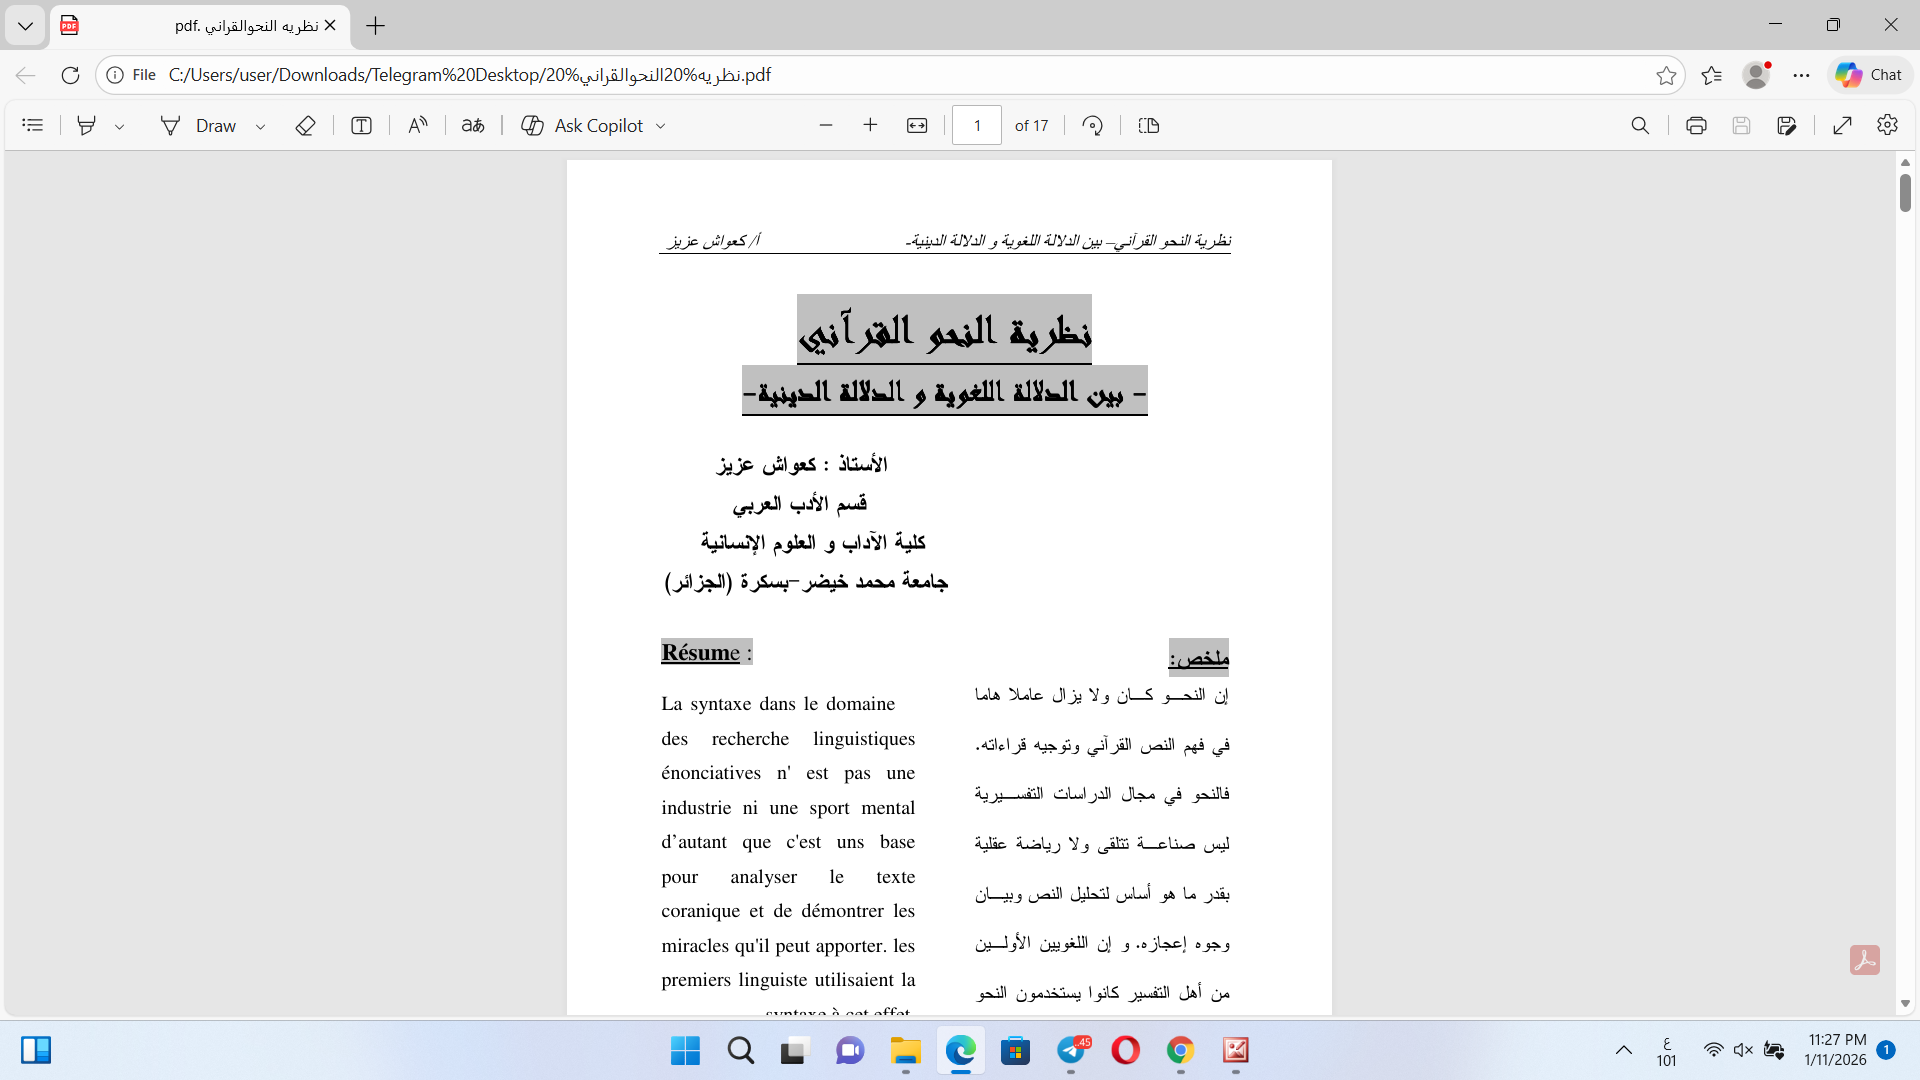
Task: Open Windows Start menu
Action: pyautogui.click(x=685, y=1050)
